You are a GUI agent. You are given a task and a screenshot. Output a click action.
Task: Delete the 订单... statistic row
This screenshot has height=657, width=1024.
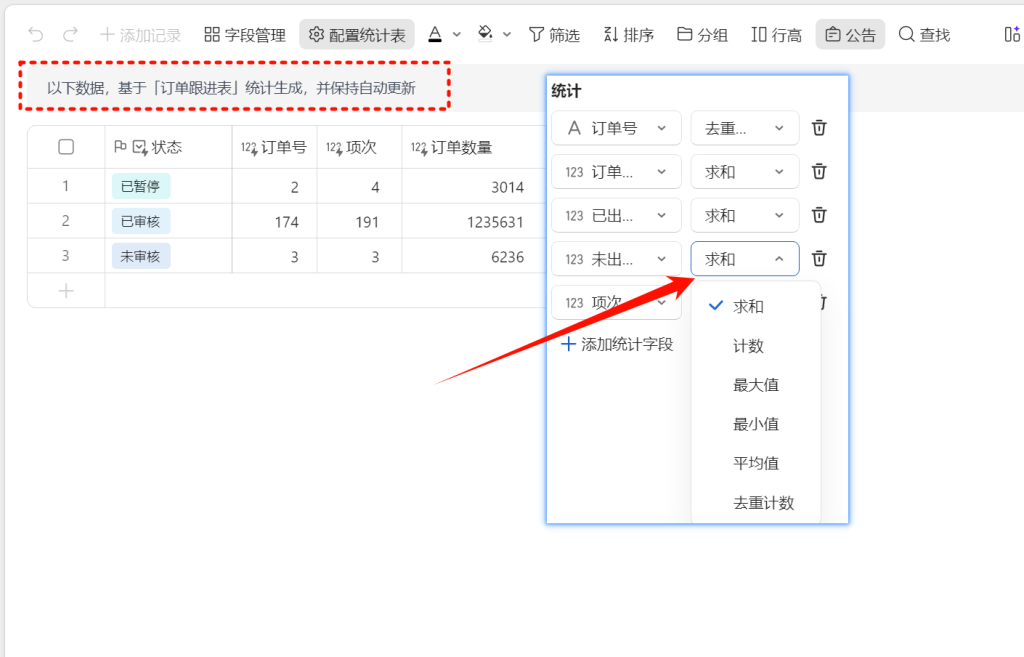coord(819,172)
